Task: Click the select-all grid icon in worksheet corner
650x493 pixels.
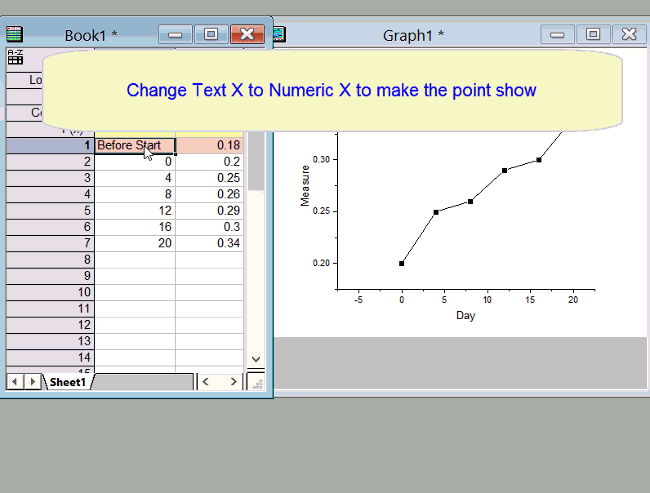Action: (x=16, y=57)
